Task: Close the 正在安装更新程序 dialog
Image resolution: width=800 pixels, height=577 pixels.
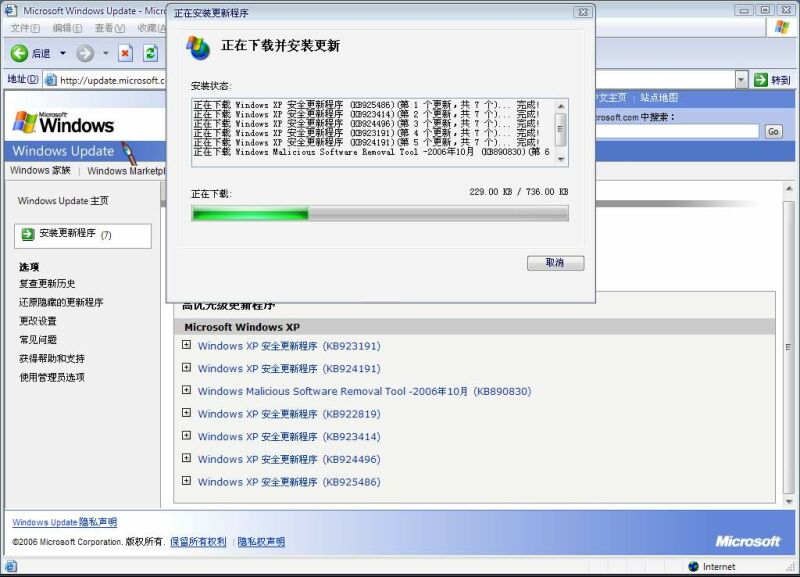Action: point(583,12)
